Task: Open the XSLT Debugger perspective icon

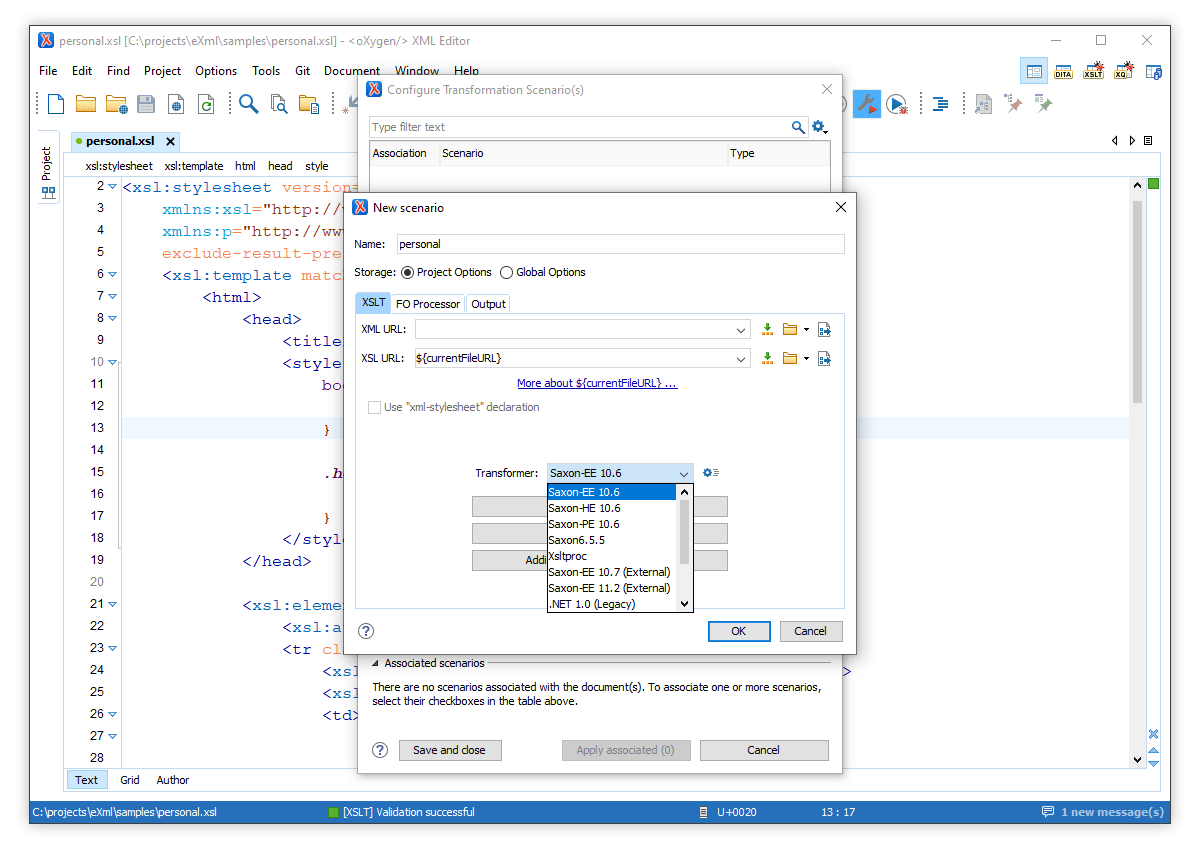Action: pyautogui.click(x=1093, y=71)
